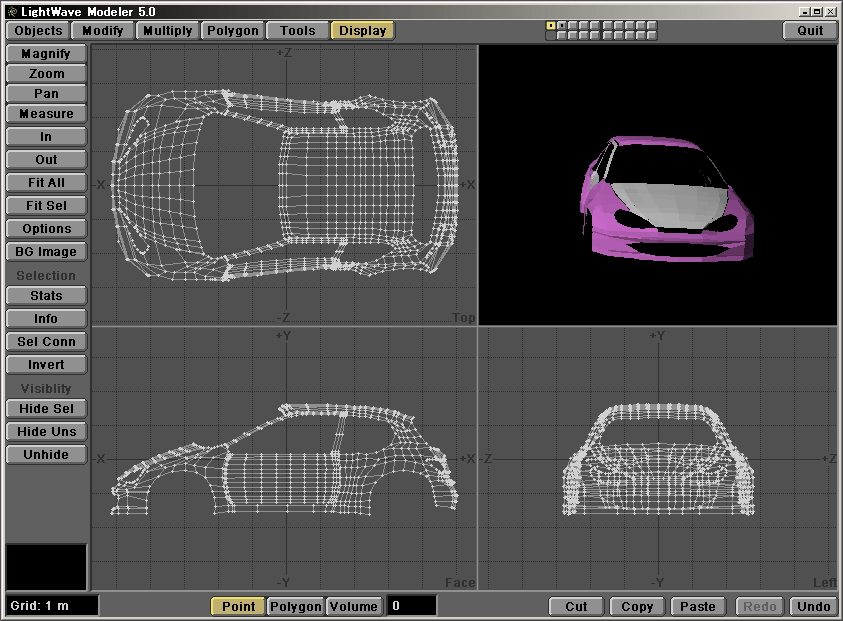Viewport: 843px width, 621px height.
Task: Click the shaded car preview viewport
Action: pyautogui.click(x=658, y=185)
